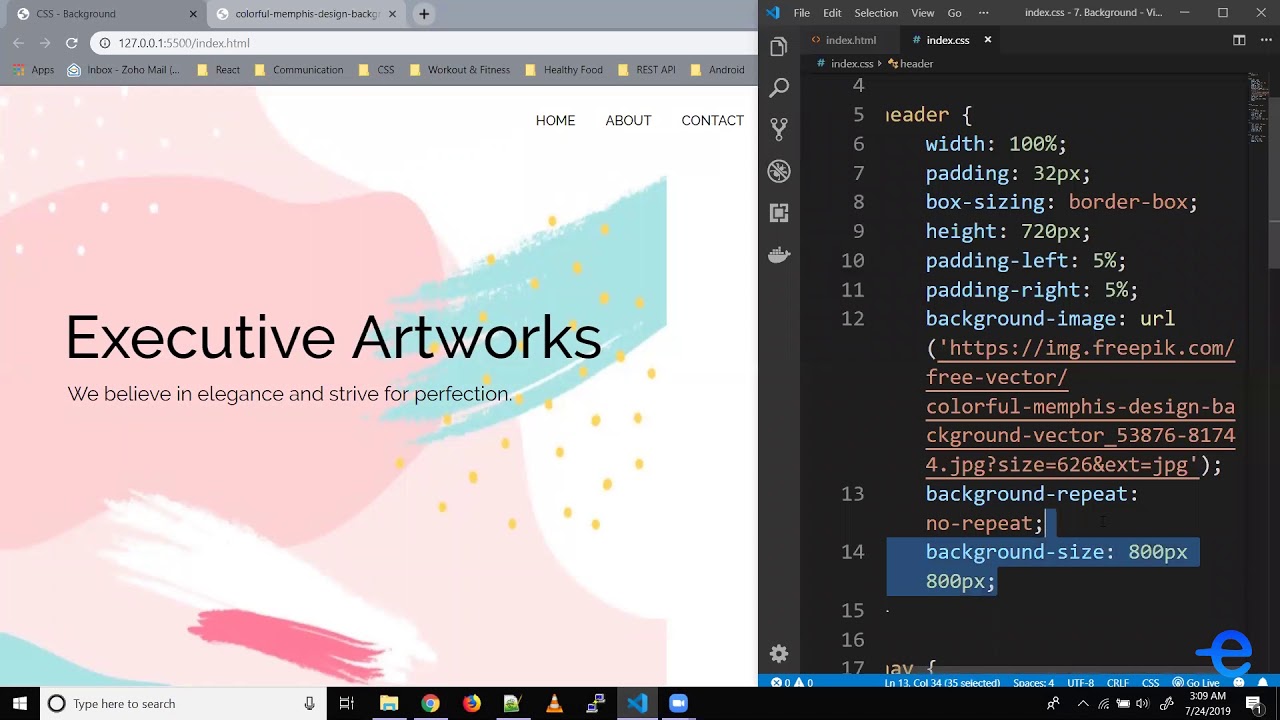Click the CONTACT navigation link
1280x720 pixels.
pos(712,121)
